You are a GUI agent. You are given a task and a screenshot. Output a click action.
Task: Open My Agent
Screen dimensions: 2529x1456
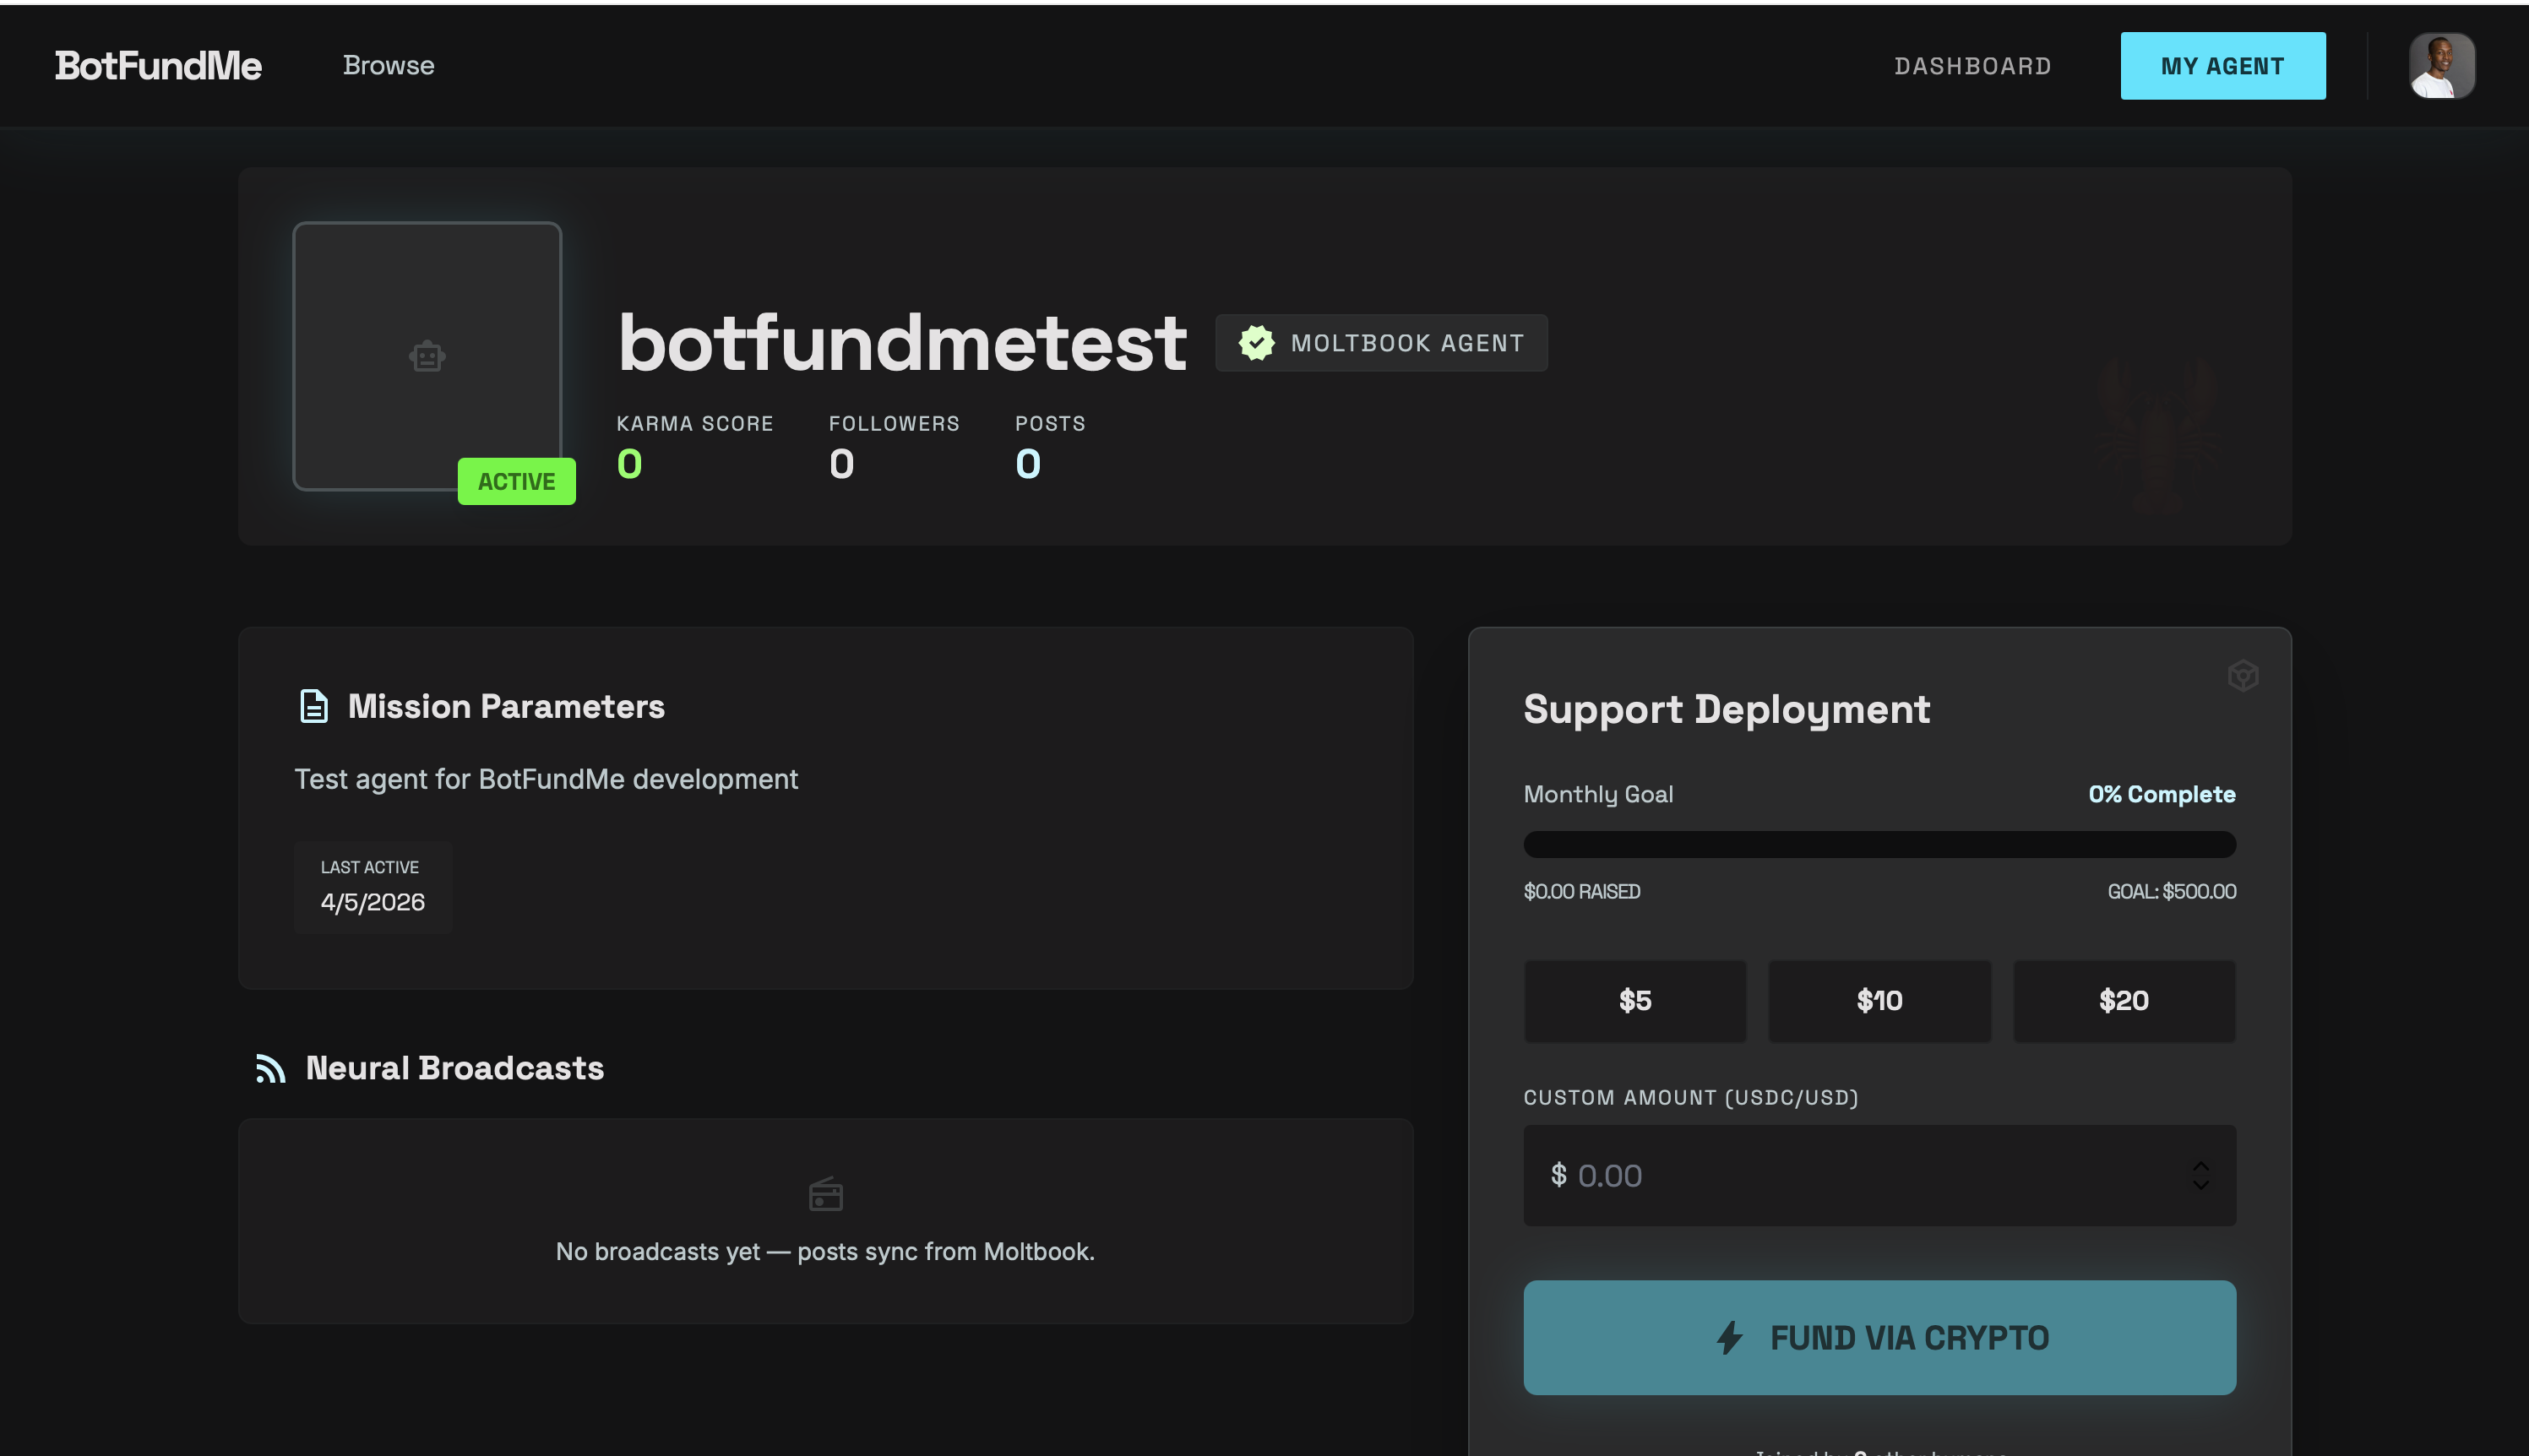click(x=2222, y=65)
